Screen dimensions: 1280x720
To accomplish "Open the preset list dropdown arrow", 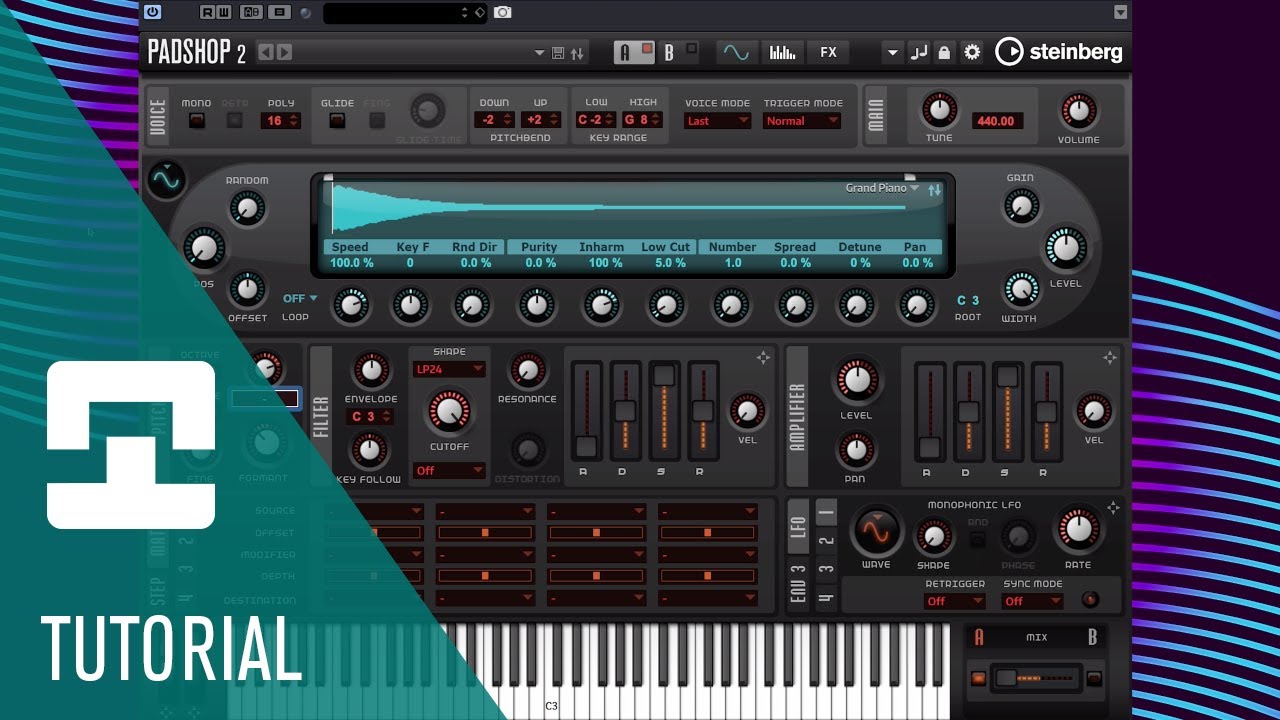I will click(540, 53).
